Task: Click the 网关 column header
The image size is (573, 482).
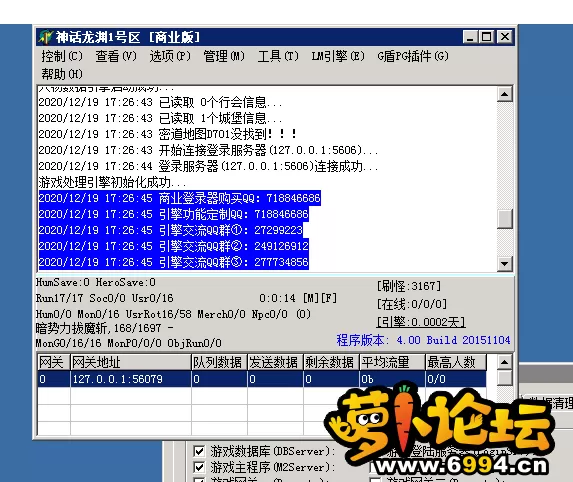Action: [x=54, y=362]
